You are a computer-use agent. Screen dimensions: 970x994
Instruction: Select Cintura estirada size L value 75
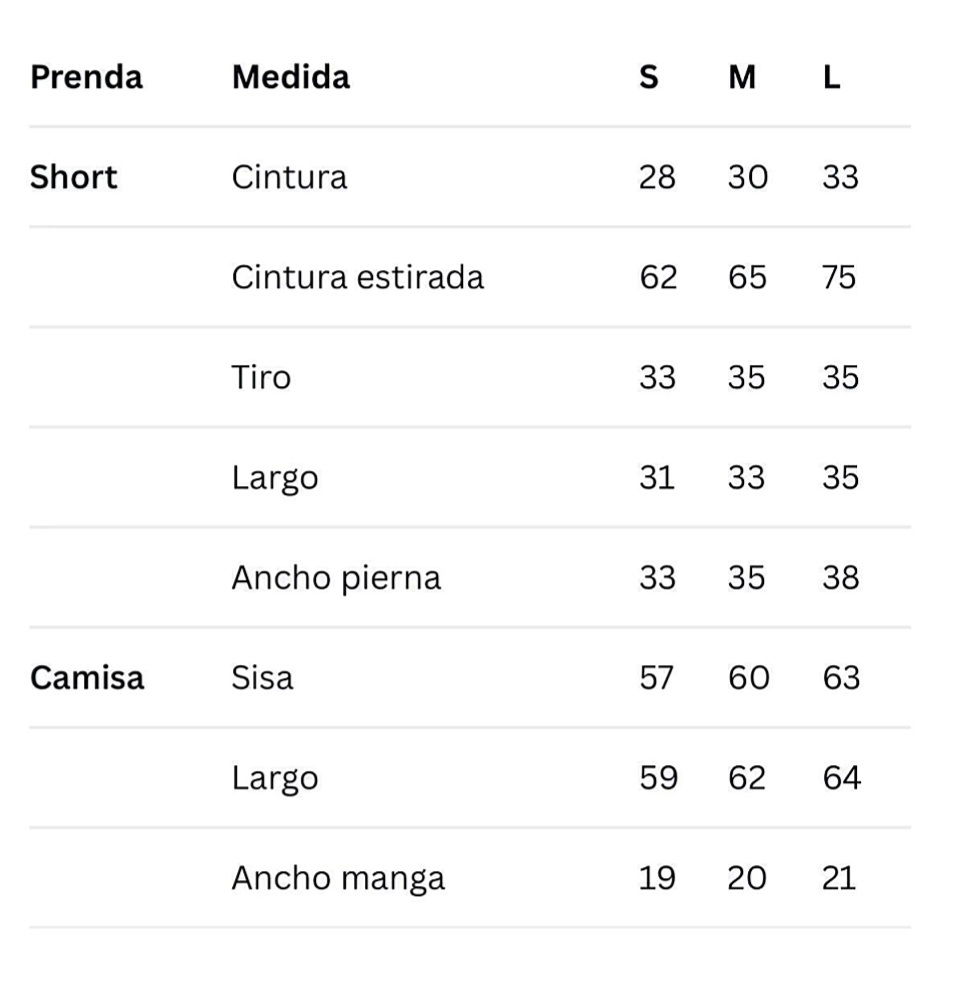pyautogui.click(x=839, y=277)
